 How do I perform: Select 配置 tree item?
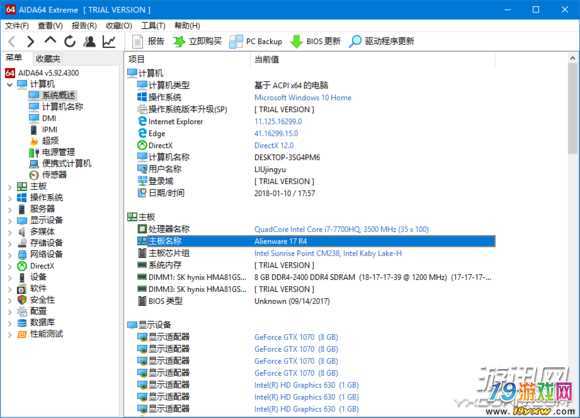(38, 311)
